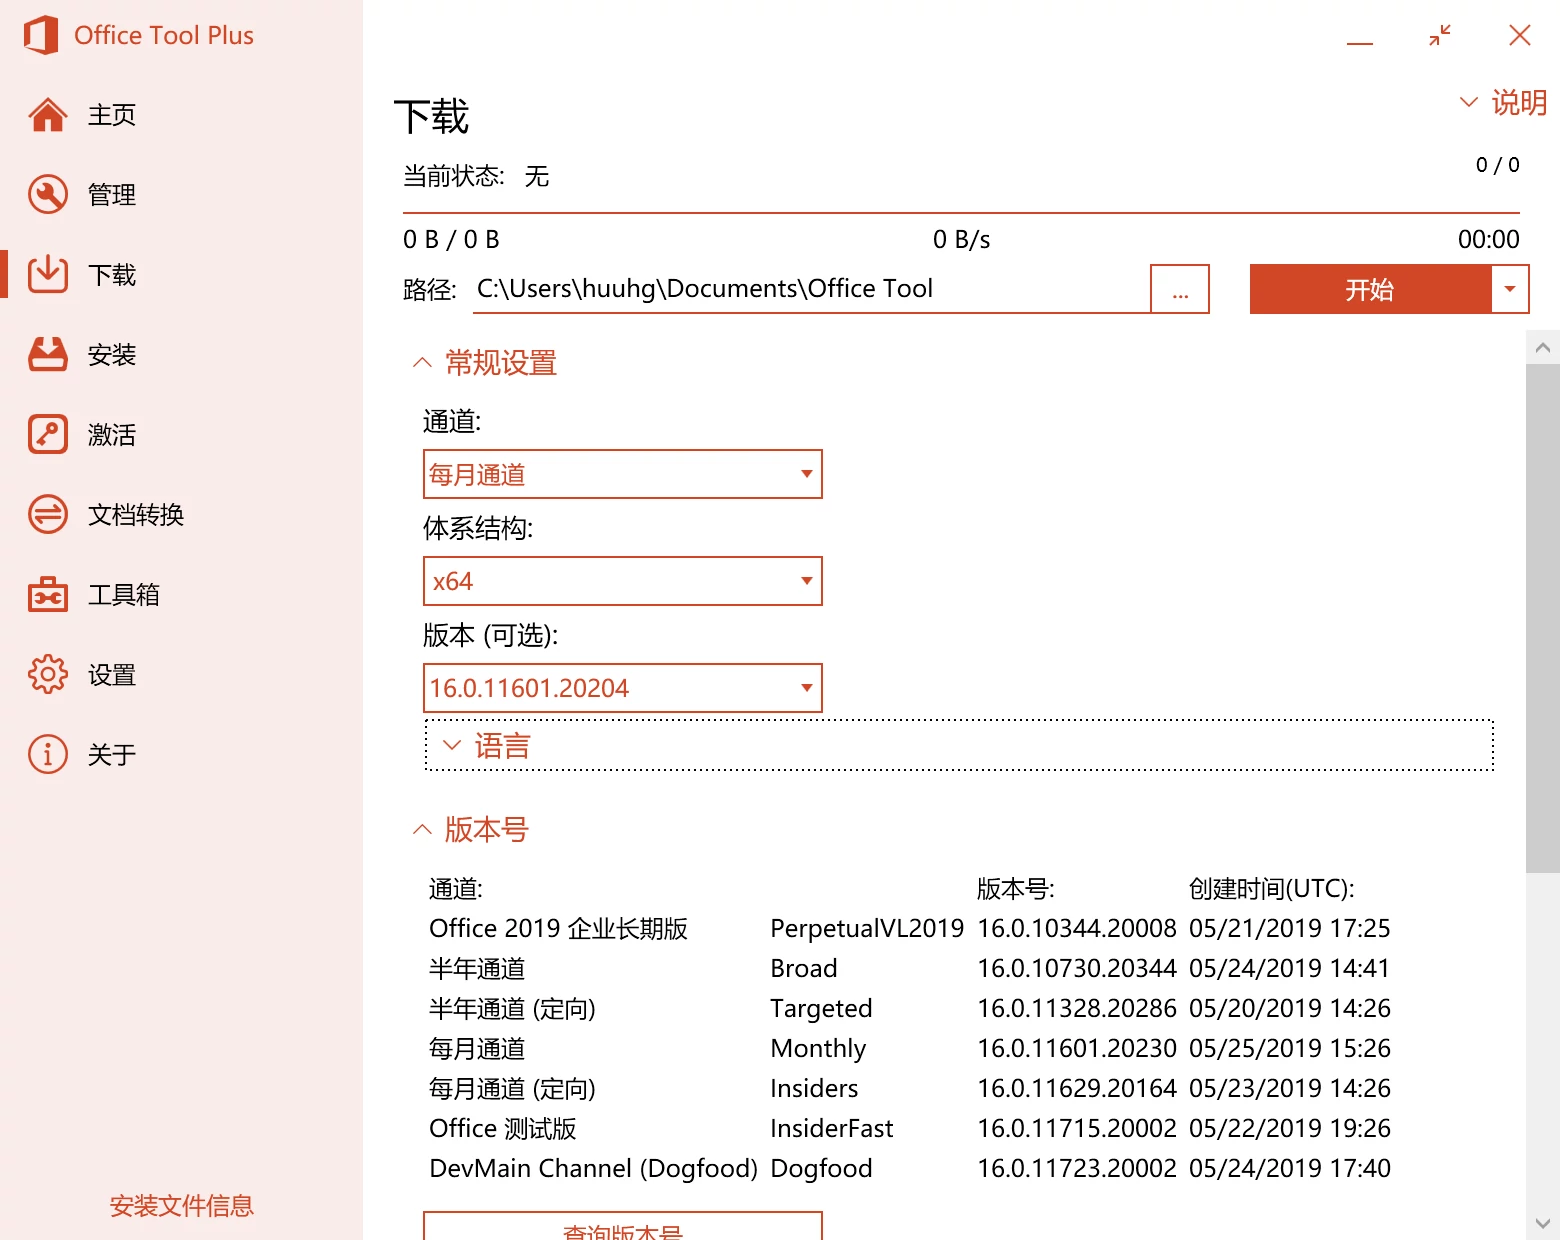Click the install tray icon
Screen dimensions: 1560x1240
tap(48, 354)
